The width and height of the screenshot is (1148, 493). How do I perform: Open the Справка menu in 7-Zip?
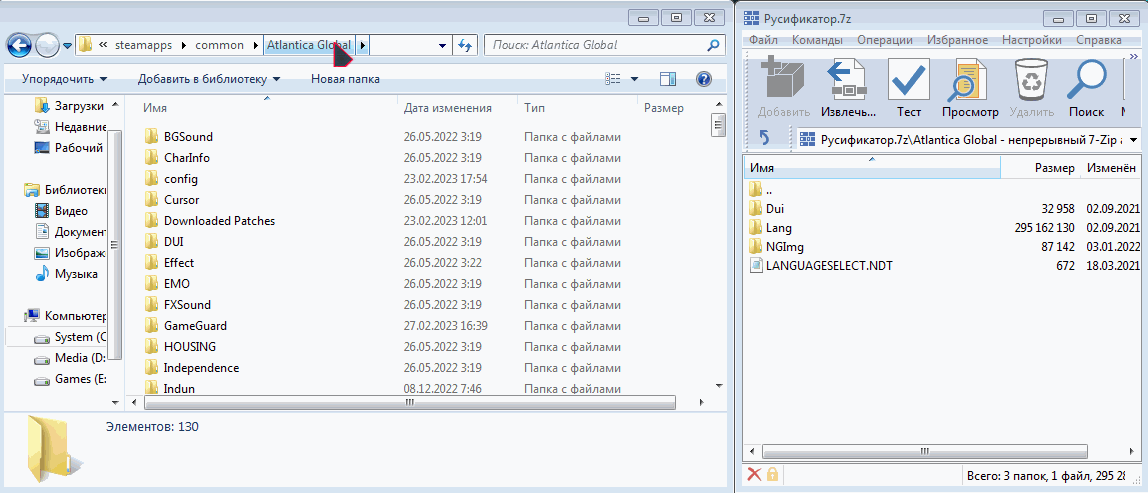(x=1098, y=40)
